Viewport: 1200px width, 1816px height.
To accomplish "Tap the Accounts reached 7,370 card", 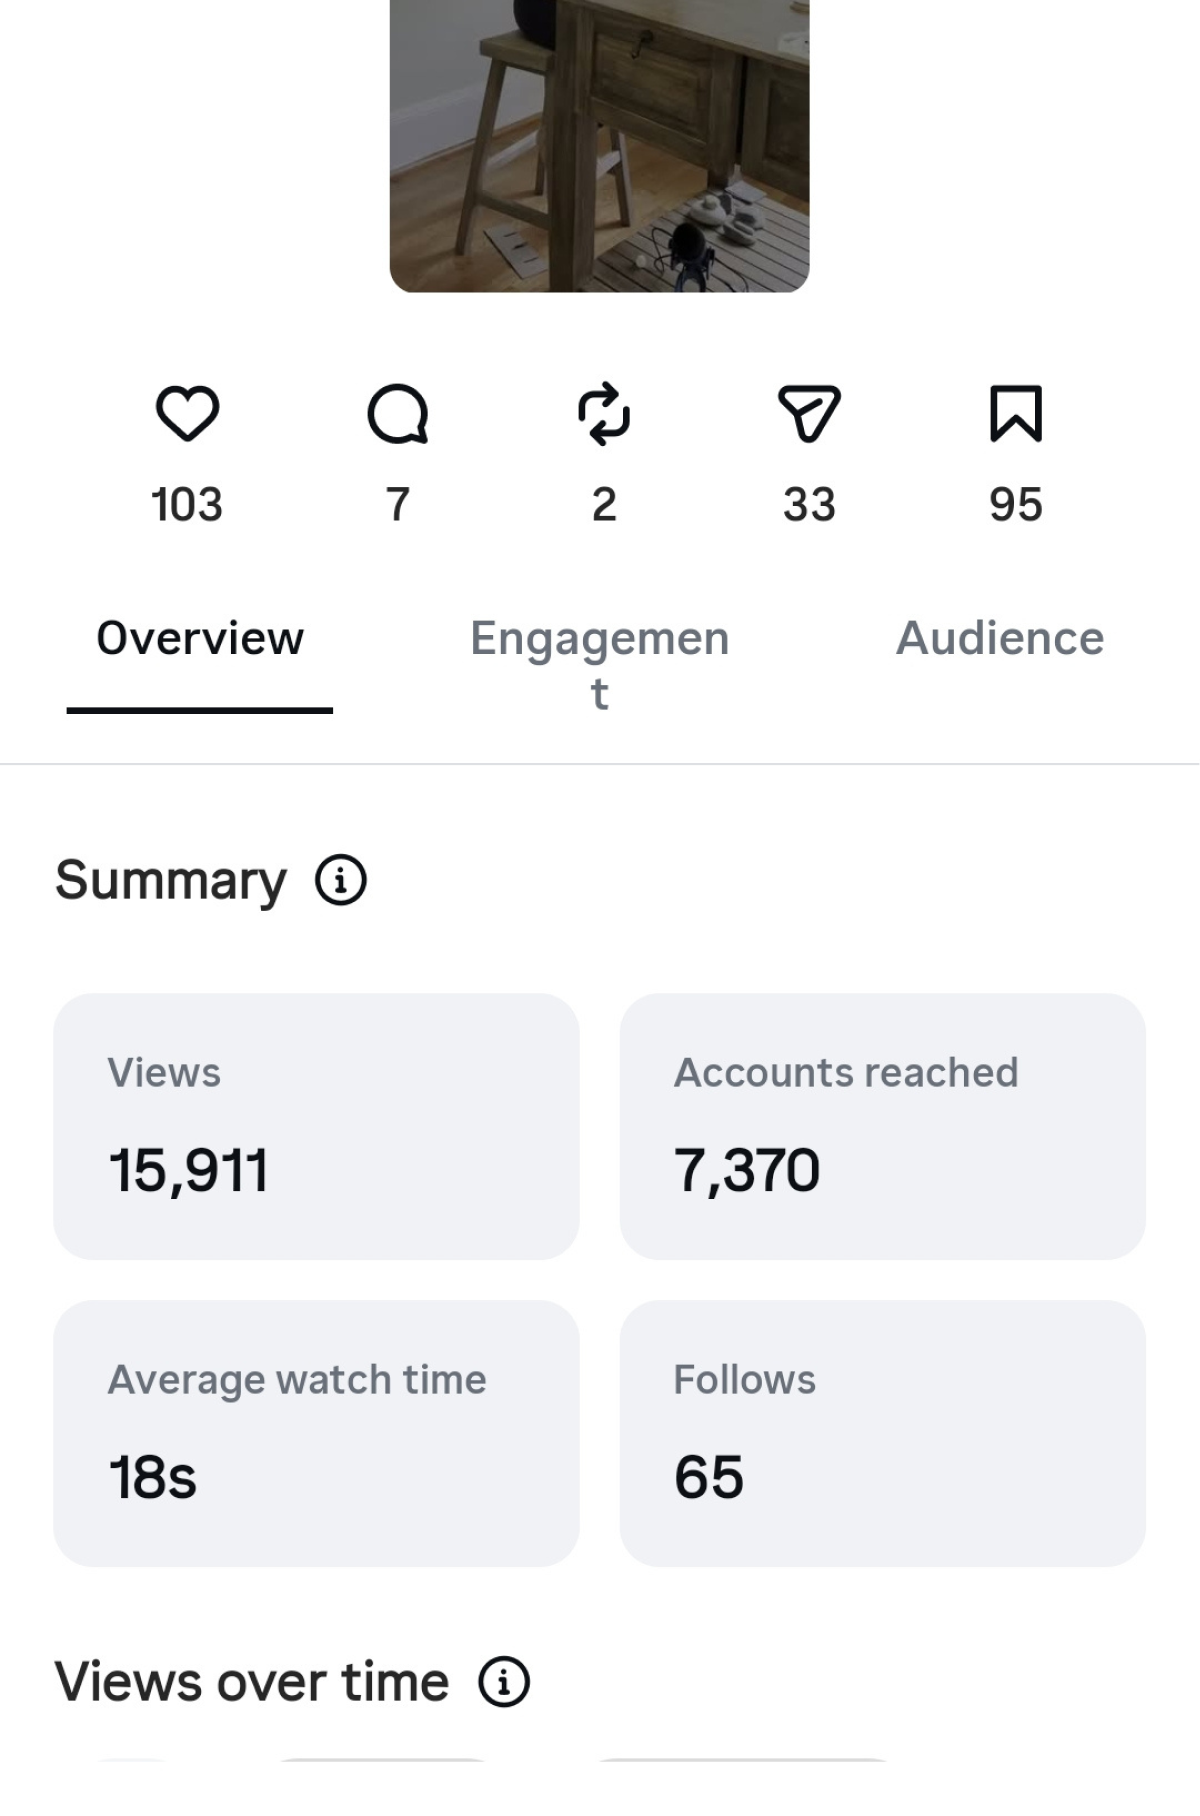I will [x=882, y=1126].
